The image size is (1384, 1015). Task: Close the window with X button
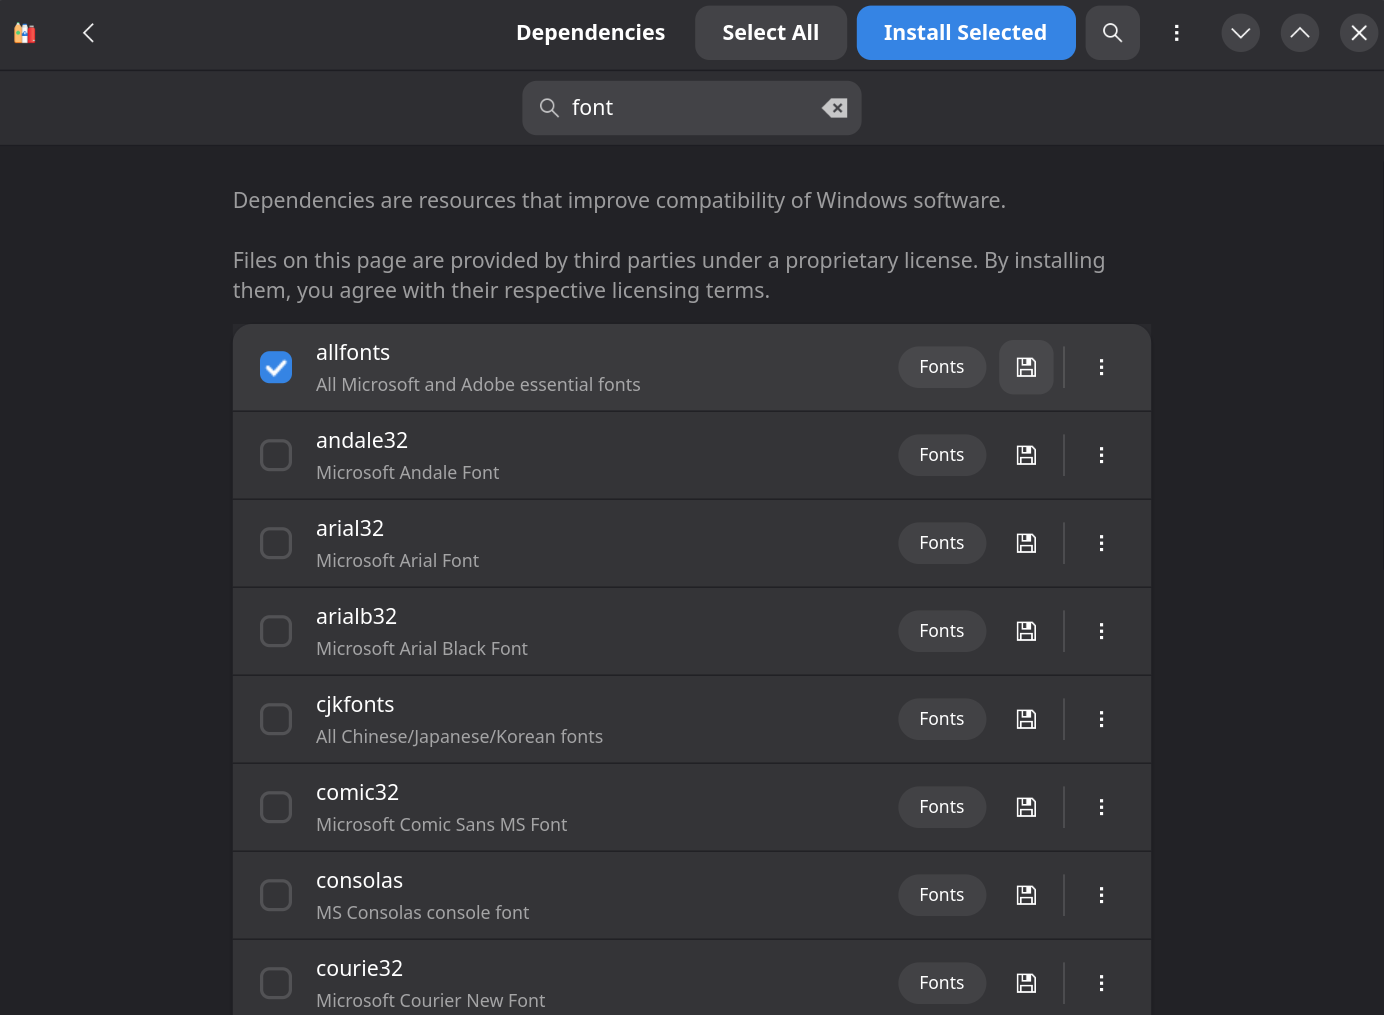(x=1358, y=33)
